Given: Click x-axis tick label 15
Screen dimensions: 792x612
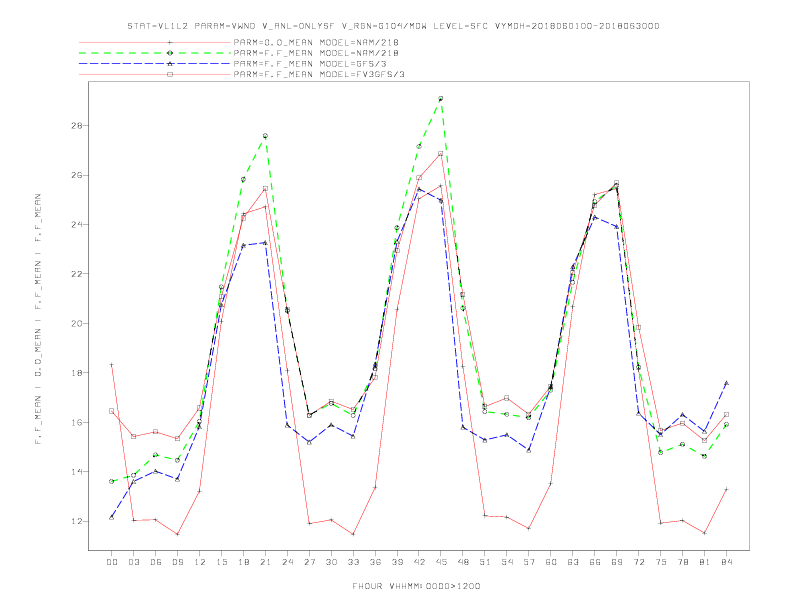Looking at the screenshot, I should point(222,562).
